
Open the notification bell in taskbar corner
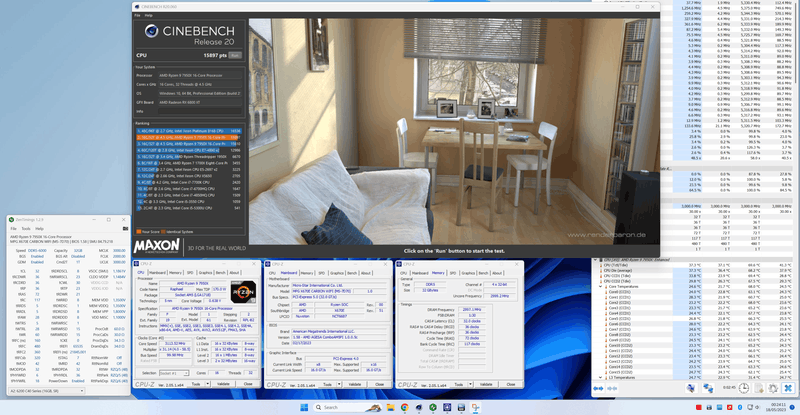[x=792, y=407]
